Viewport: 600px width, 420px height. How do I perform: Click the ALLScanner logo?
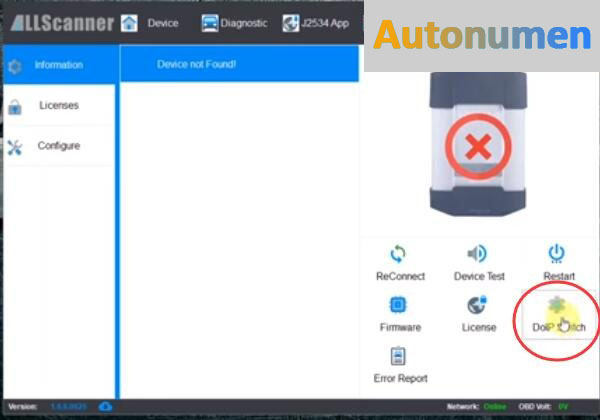62,23
